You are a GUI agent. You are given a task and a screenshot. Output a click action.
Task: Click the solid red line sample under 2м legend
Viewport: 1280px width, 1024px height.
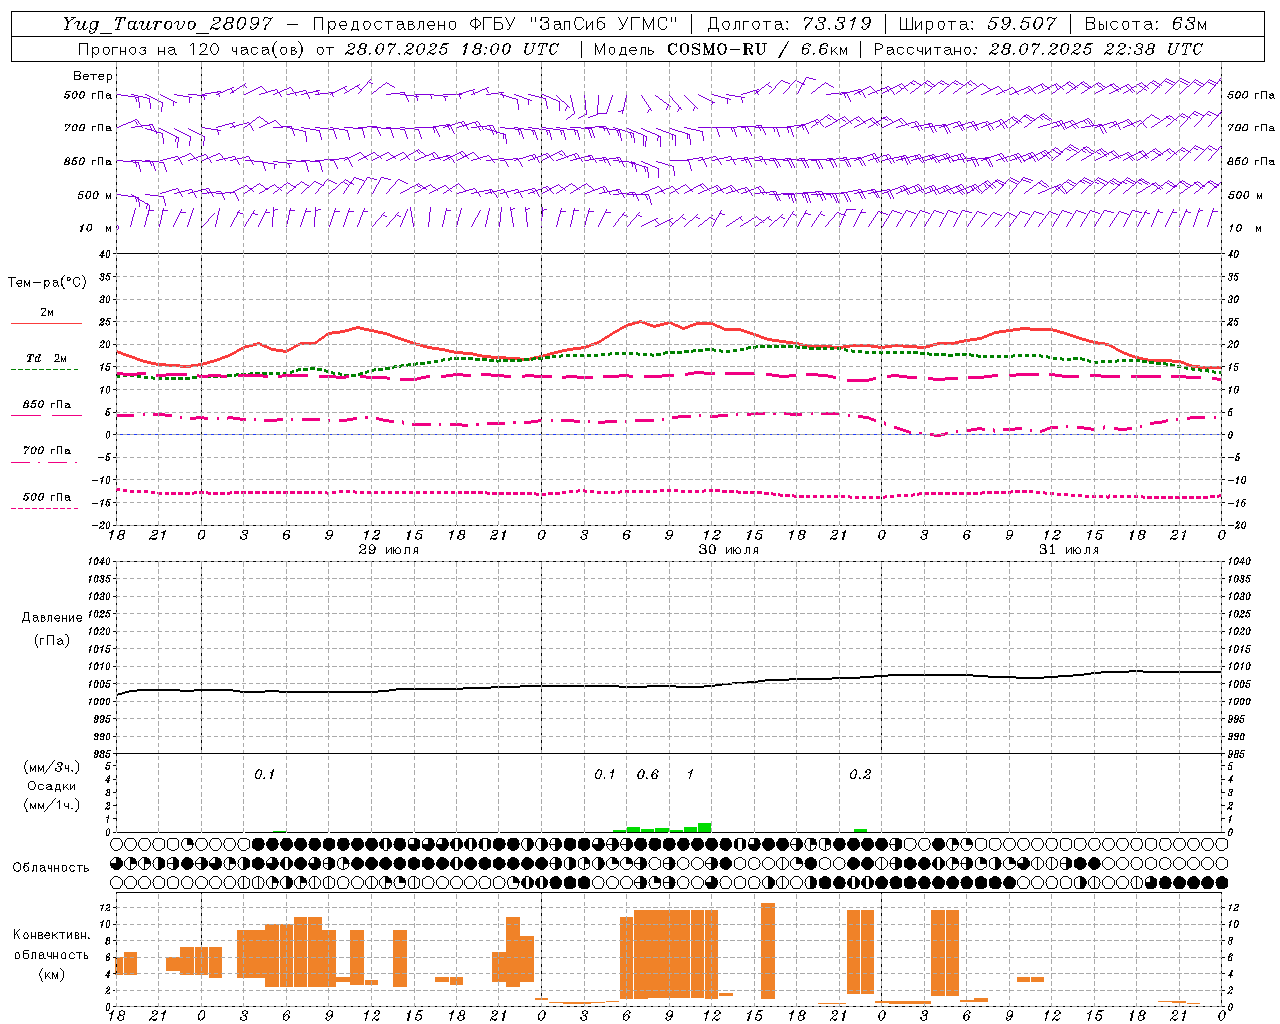(x=46, y=324)
